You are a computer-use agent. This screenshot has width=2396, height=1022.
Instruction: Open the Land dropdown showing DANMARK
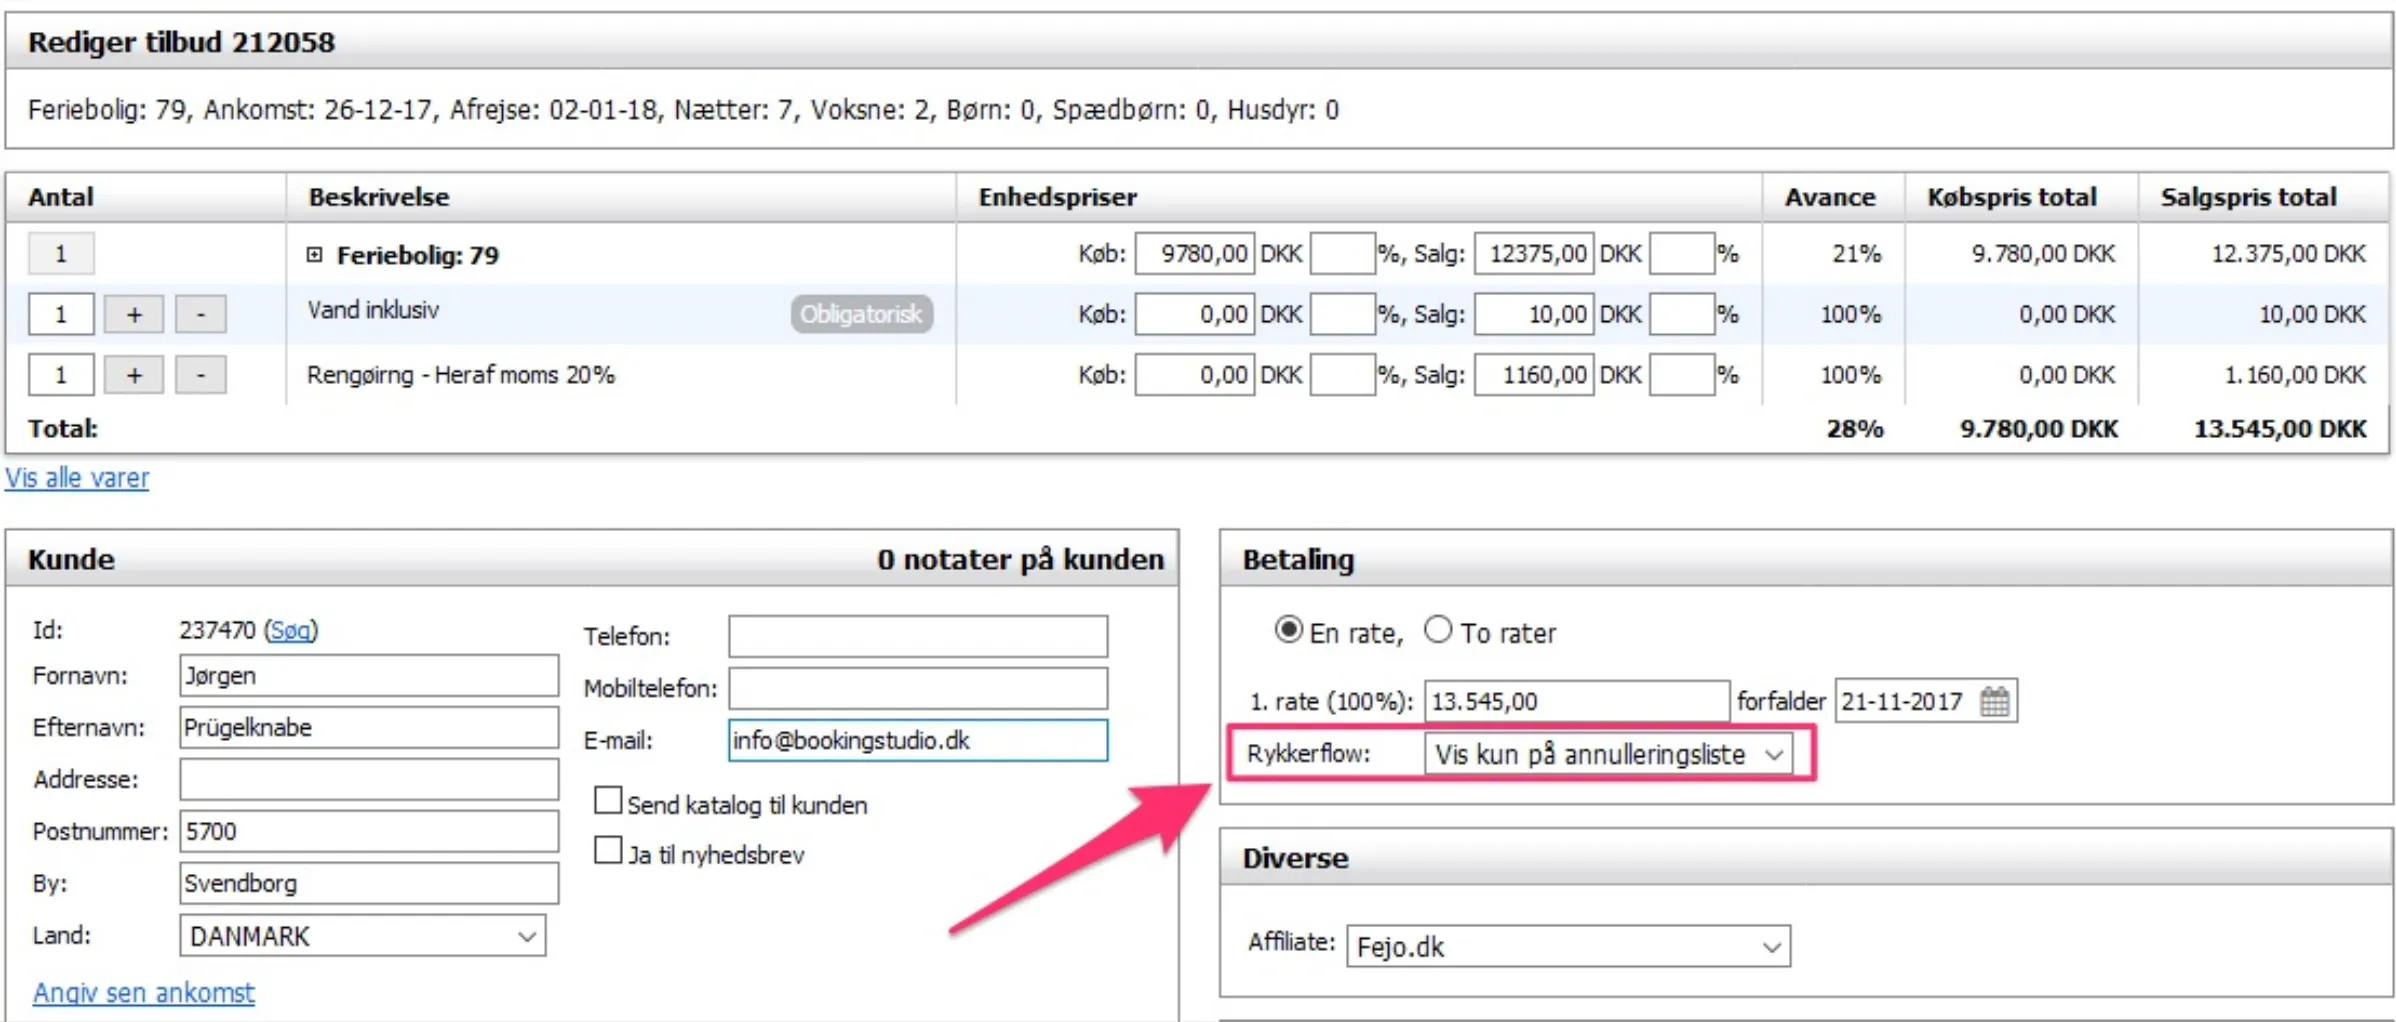[x=362, y=936]
